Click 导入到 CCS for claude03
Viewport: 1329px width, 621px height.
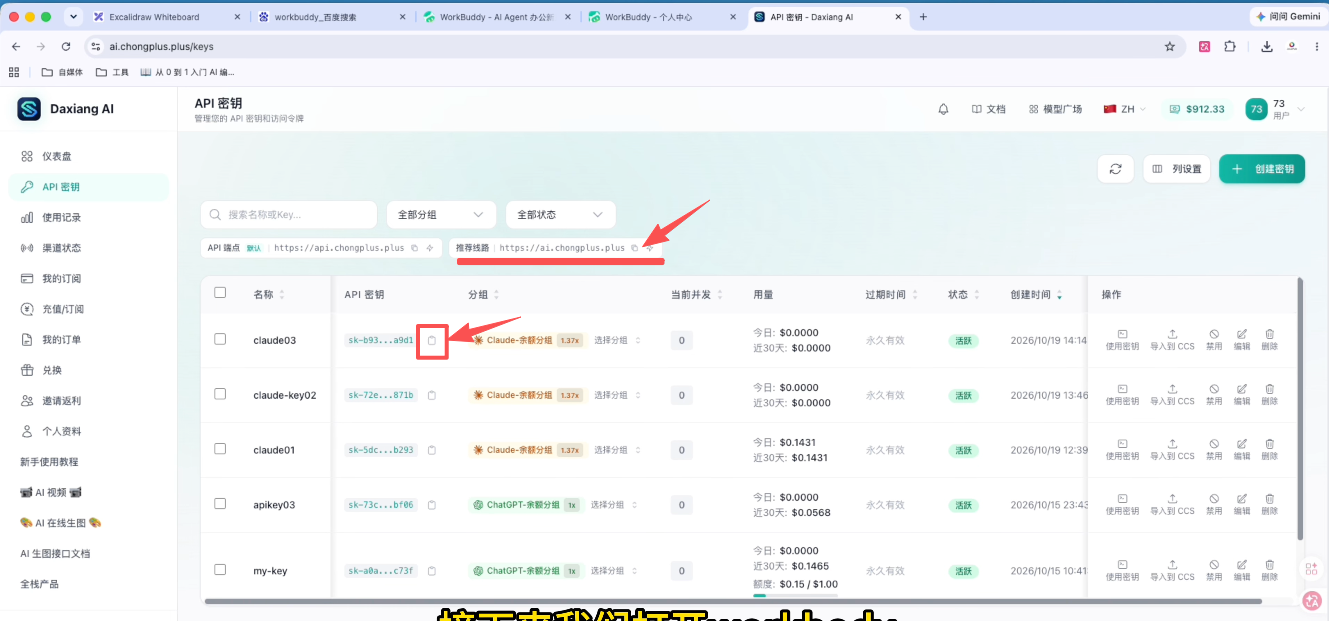[1172, 340]
